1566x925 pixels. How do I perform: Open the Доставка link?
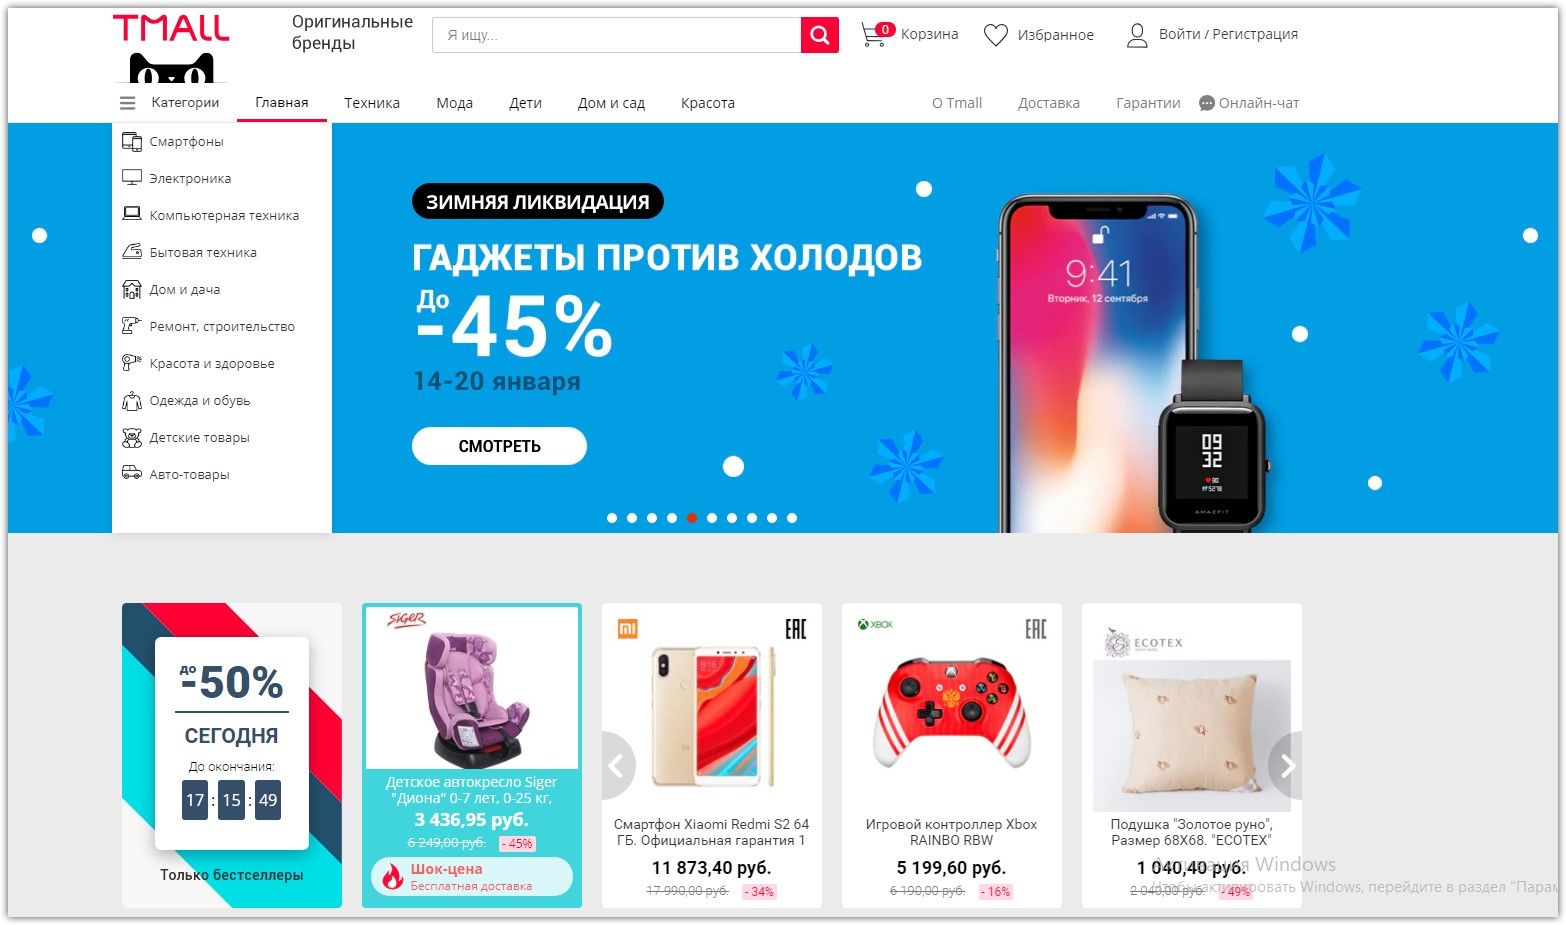(x=1049, y=103)
